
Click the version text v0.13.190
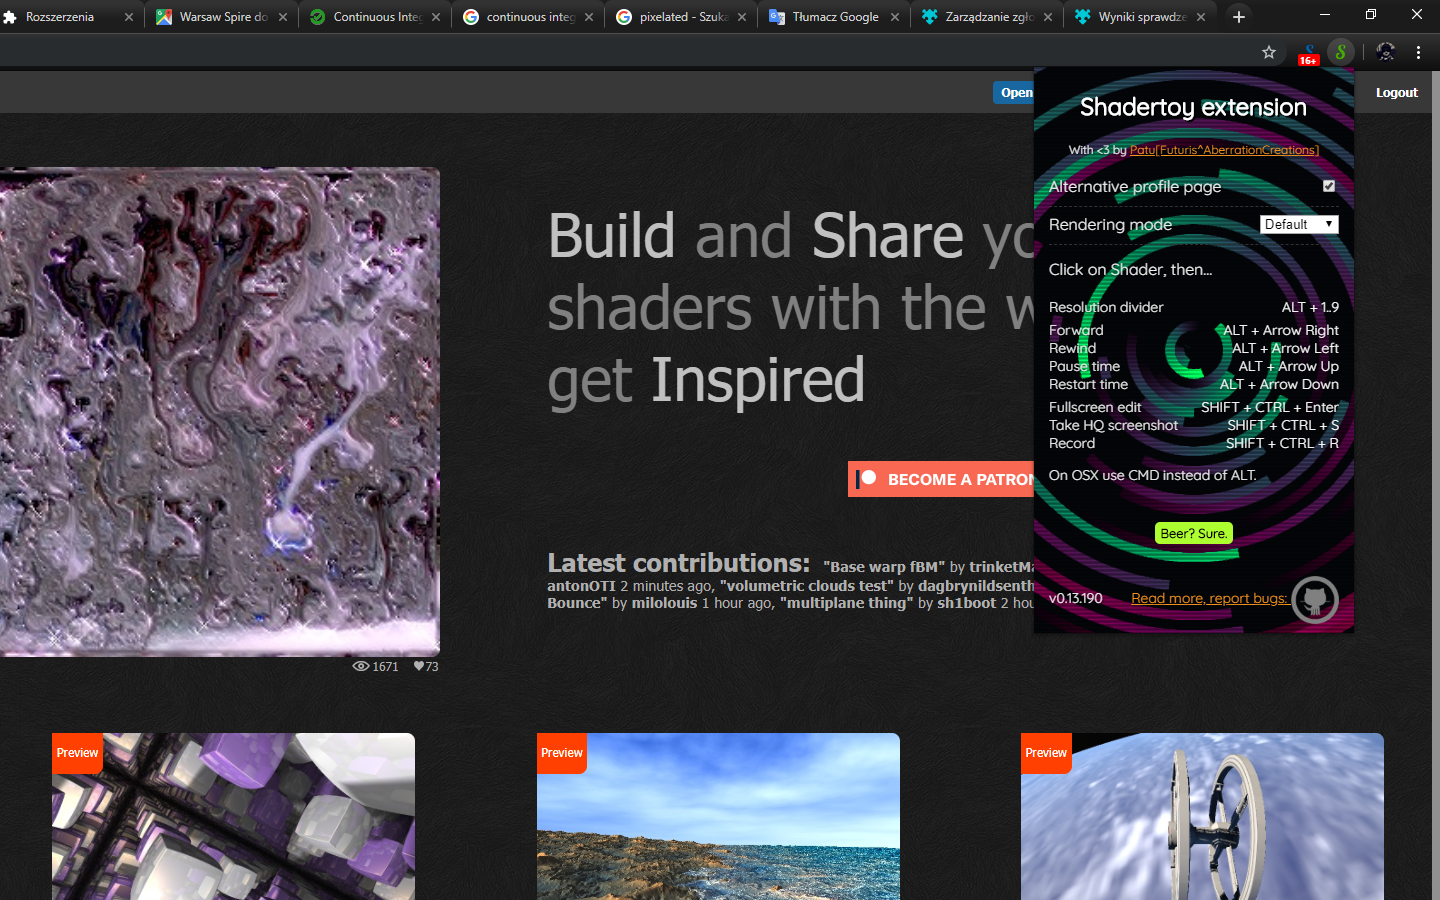click(x=1076, y=598)
